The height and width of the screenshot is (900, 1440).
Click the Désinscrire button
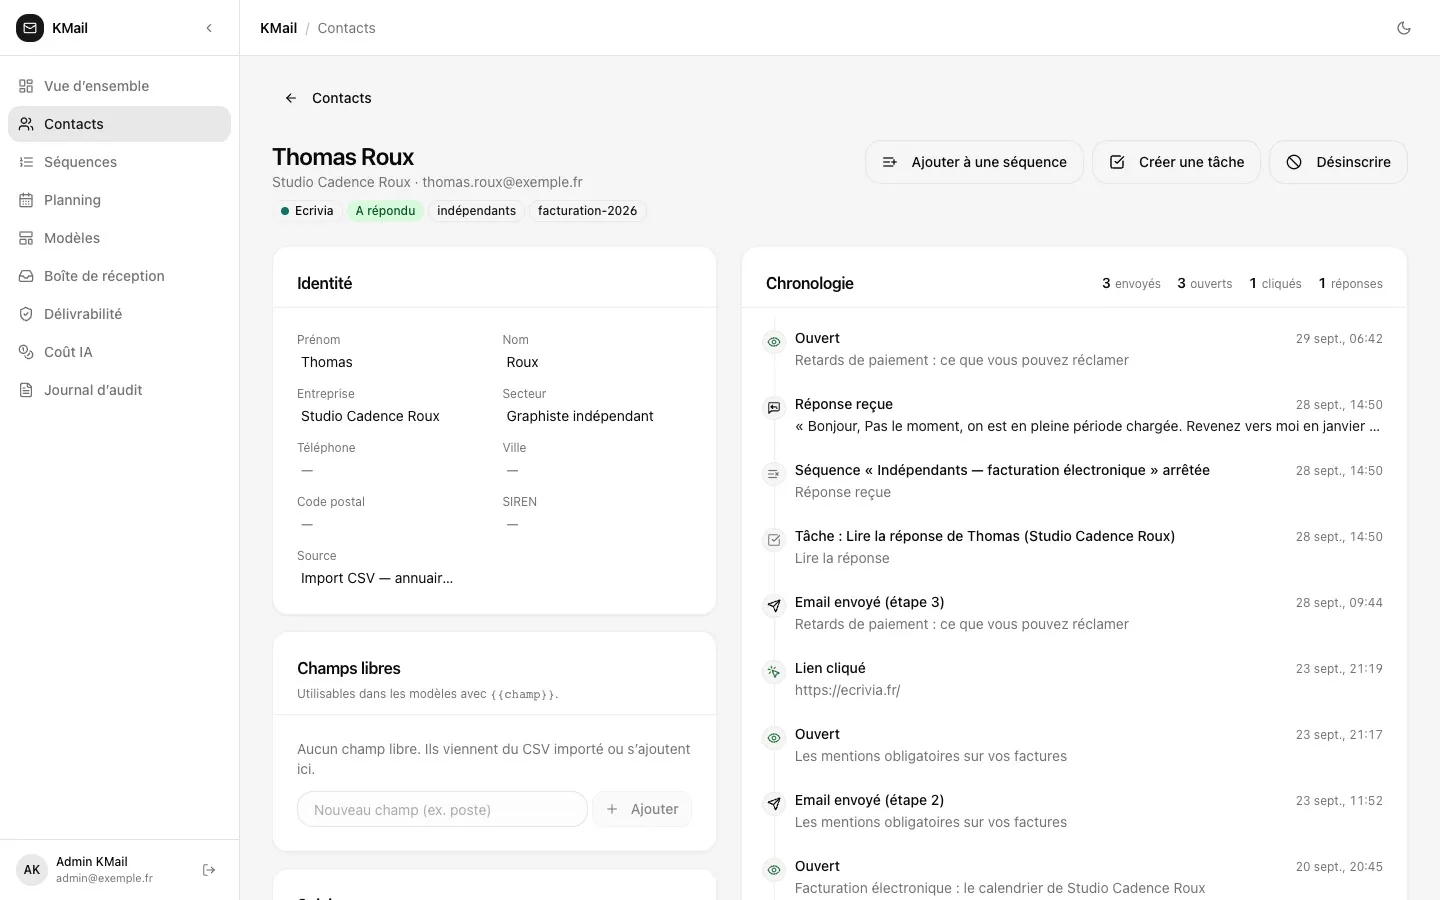point(1338,162)
